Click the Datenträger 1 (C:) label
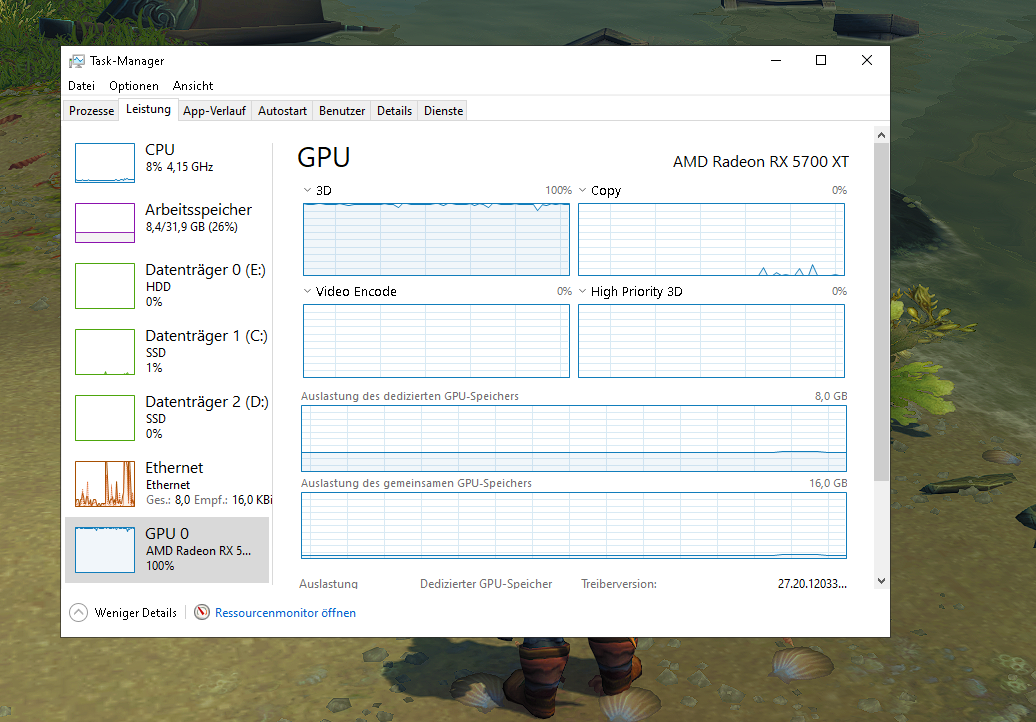Image resolution: width=1036 pixels, height=722 pixels. [x=206, y=336]
